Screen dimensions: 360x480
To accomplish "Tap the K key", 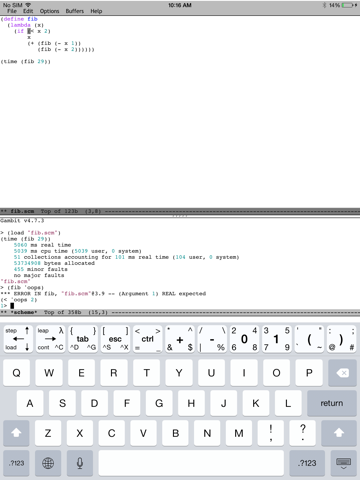I will (x=256, y=403).
